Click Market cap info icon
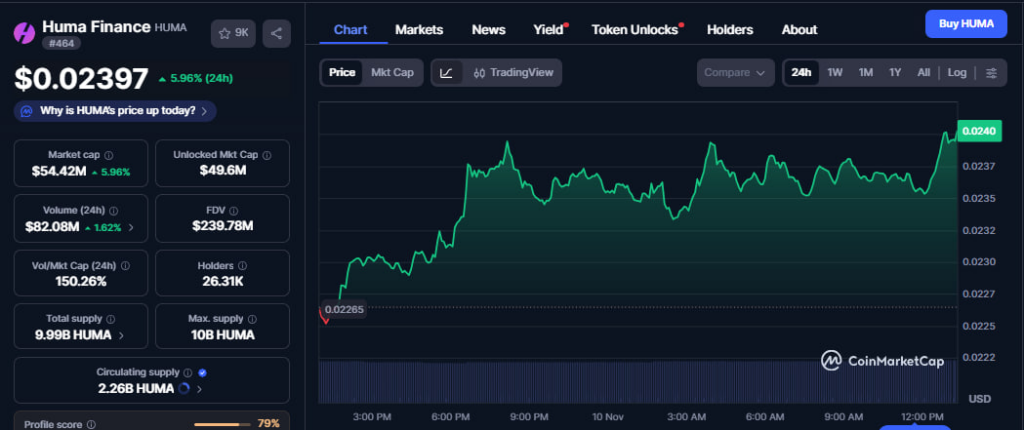Screen dimensions: 1024x430 108,156
